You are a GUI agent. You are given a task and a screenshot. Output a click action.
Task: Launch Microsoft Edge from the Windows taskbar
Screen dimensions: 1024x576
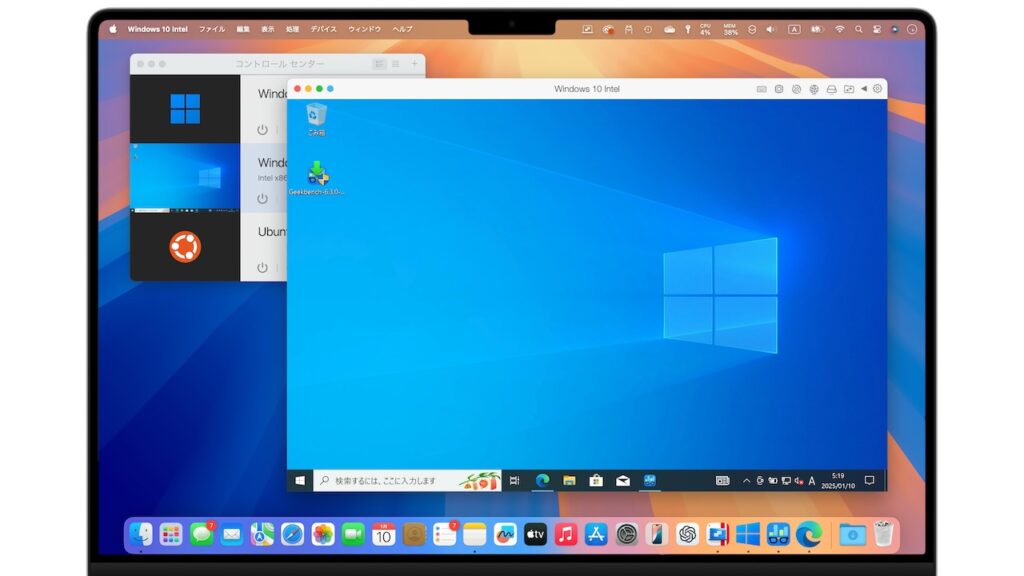click(x=542, y=481)
